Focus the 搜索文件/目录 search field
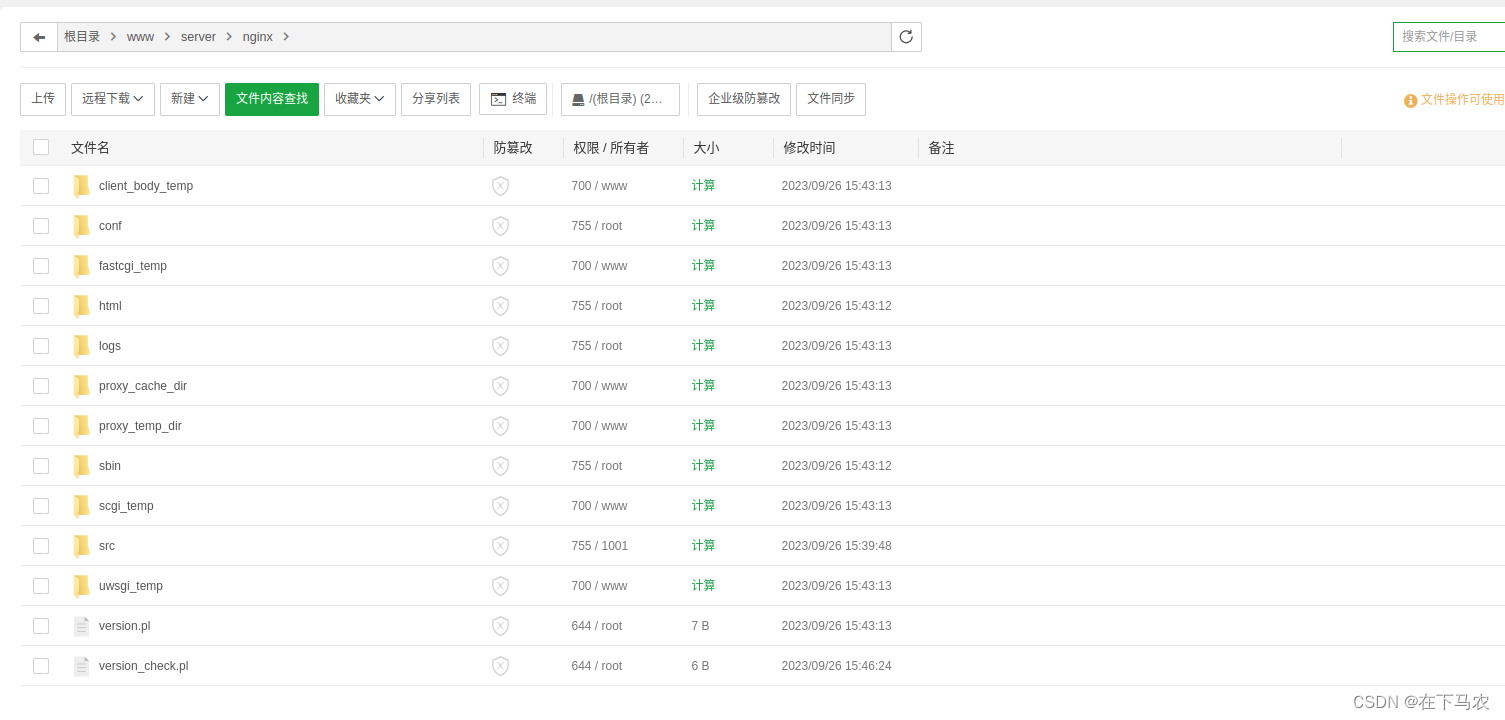The height and width of the screenshot is (720, 1505). (1449, 37)
